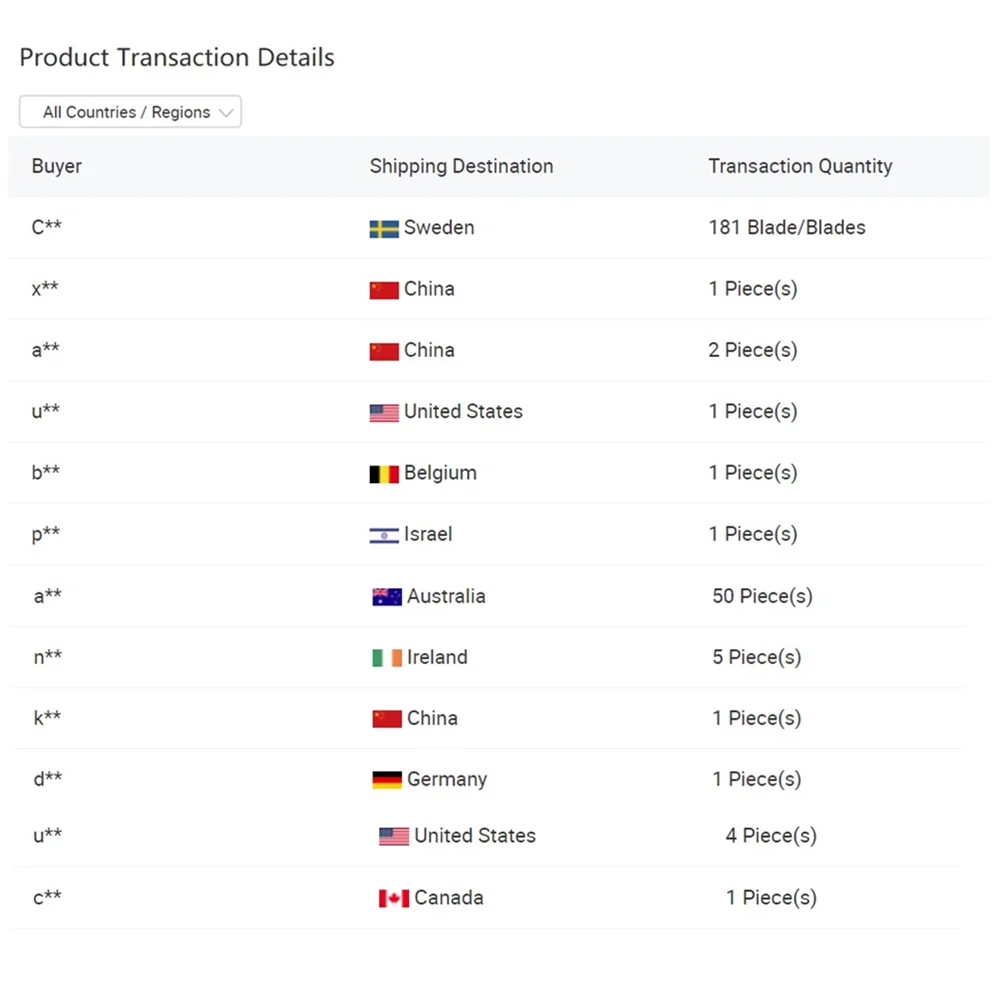
Task: Click the Australia flag icon
Action: (387, 597)
